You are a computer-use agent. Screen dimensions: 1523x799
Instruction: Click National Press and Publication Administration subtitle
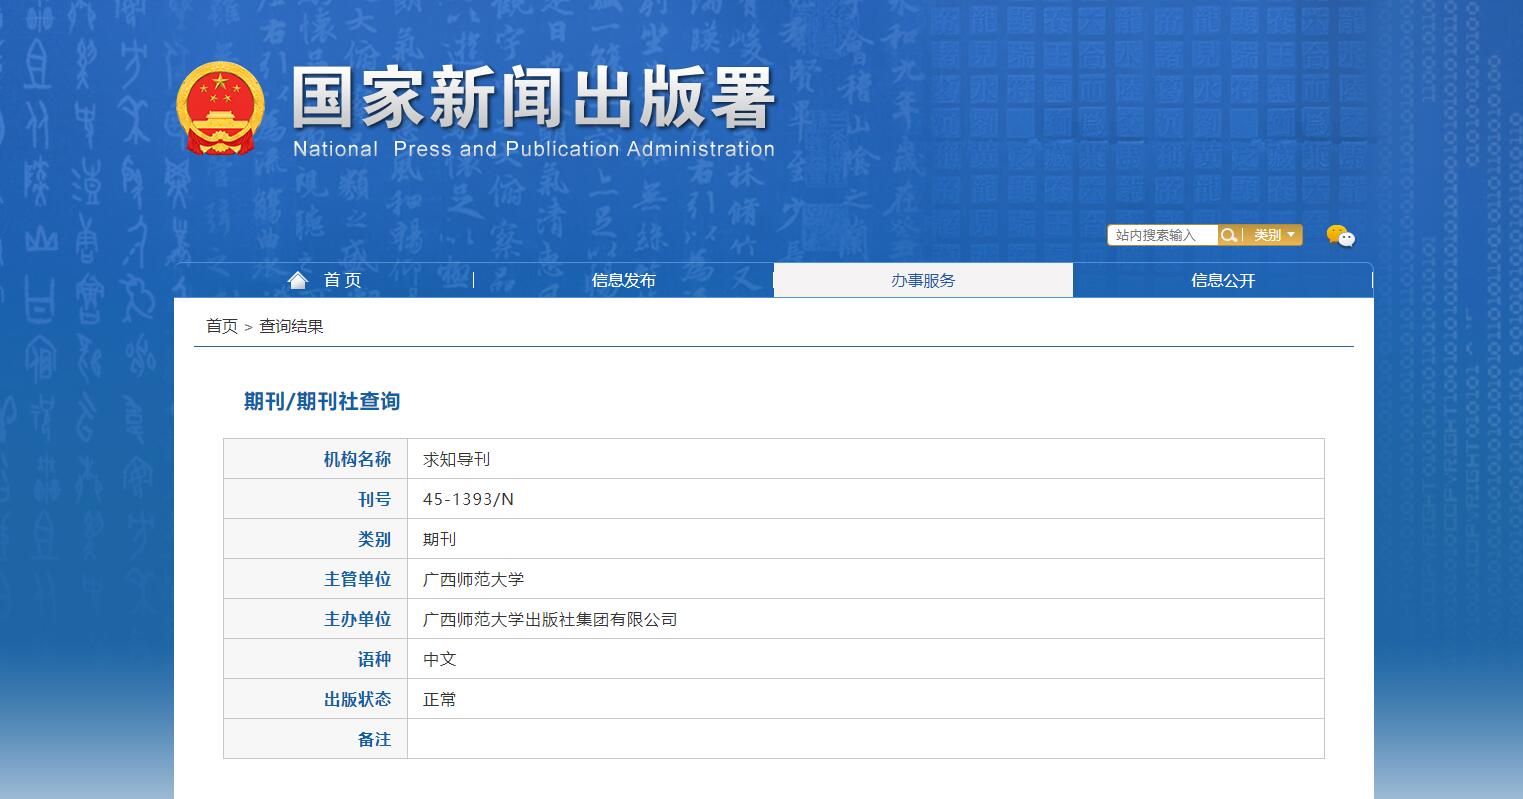coord(534,149)
